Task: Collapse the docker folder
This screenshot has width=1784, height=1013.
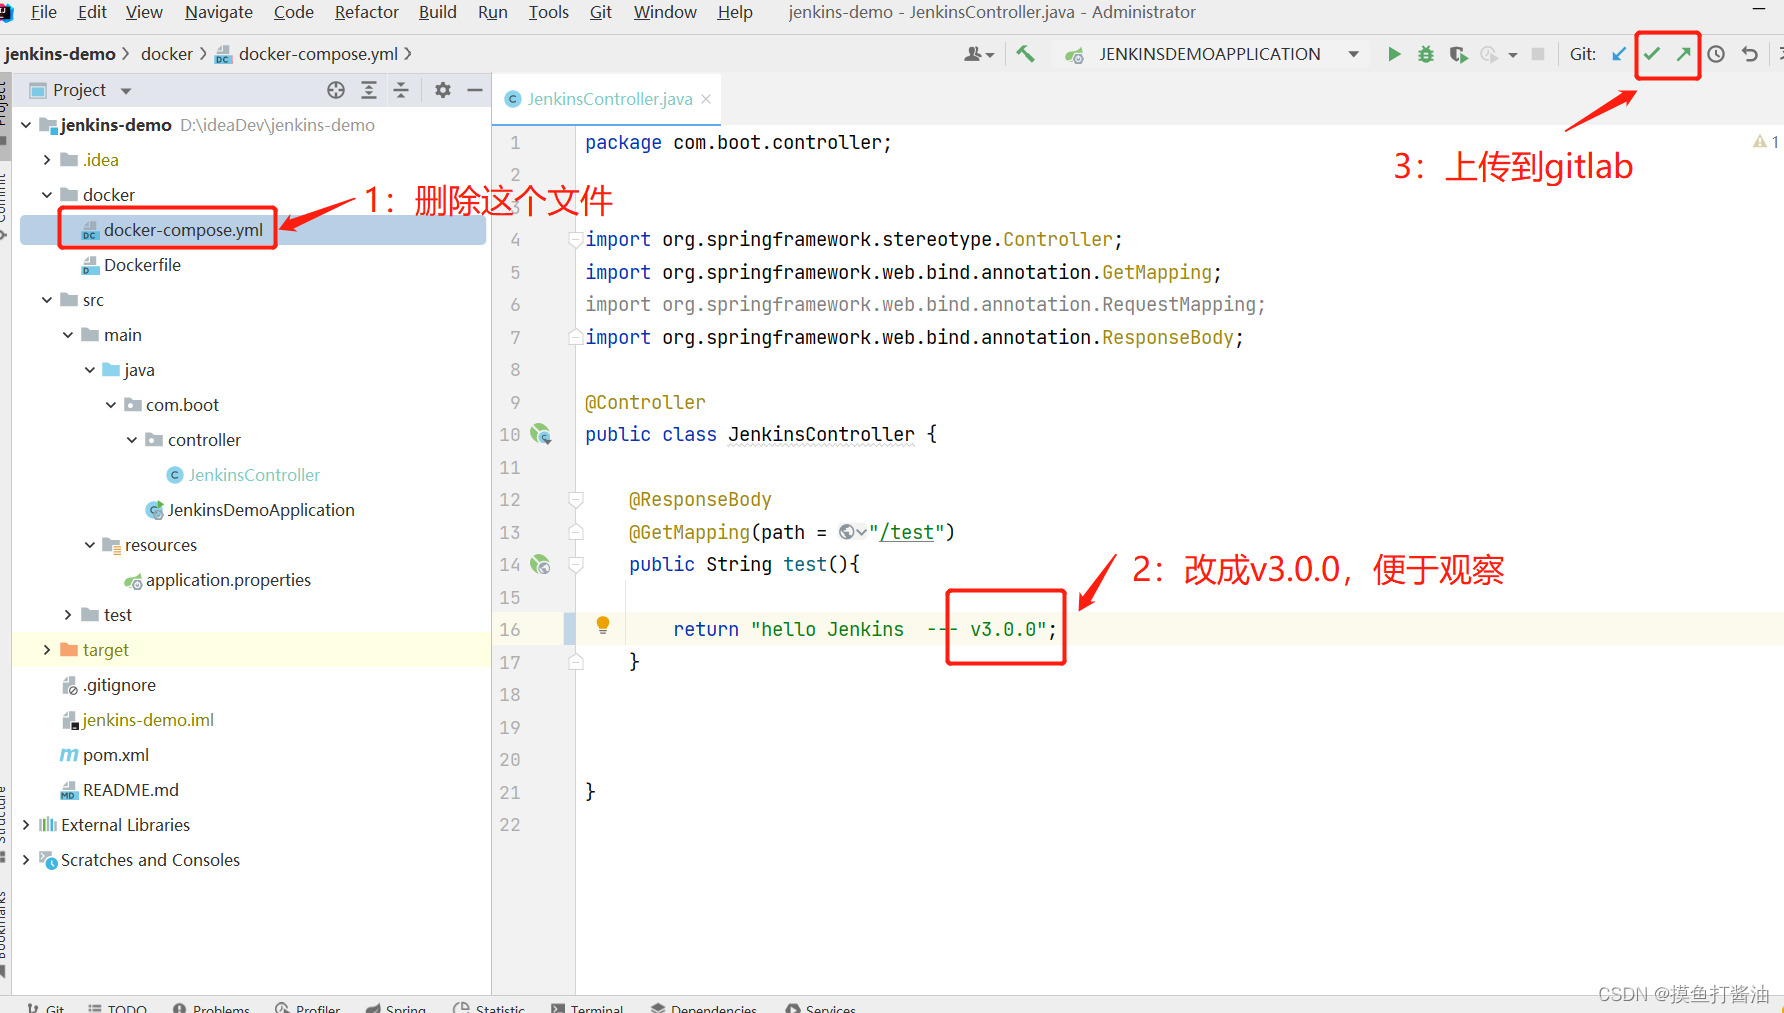Action: (47, 195)
